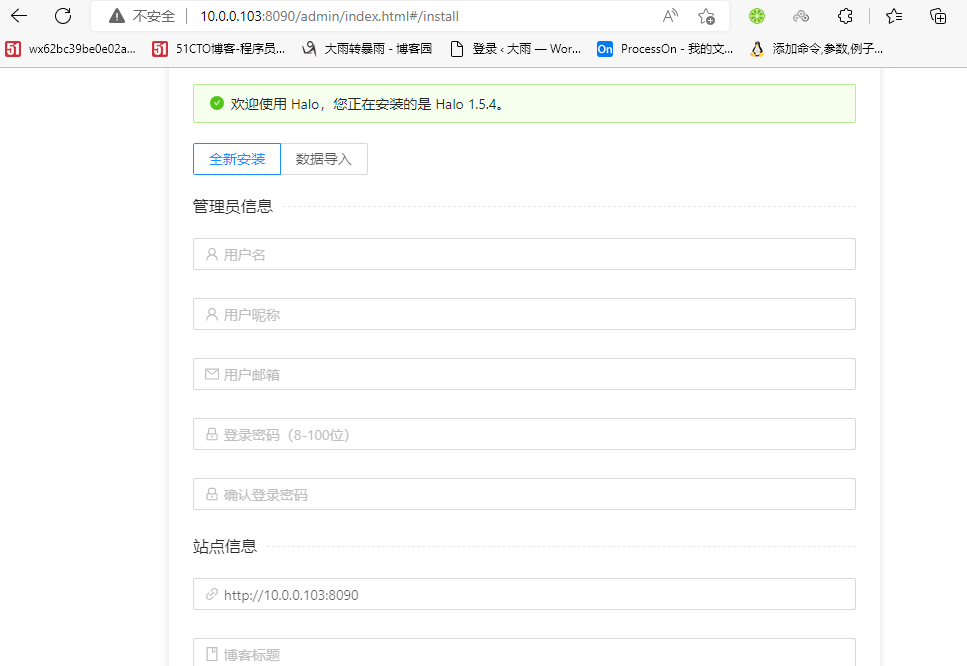The height and width of the screenshot is (666, 967).
Task: Open the green circular extension icon
Action: [757, 16]
